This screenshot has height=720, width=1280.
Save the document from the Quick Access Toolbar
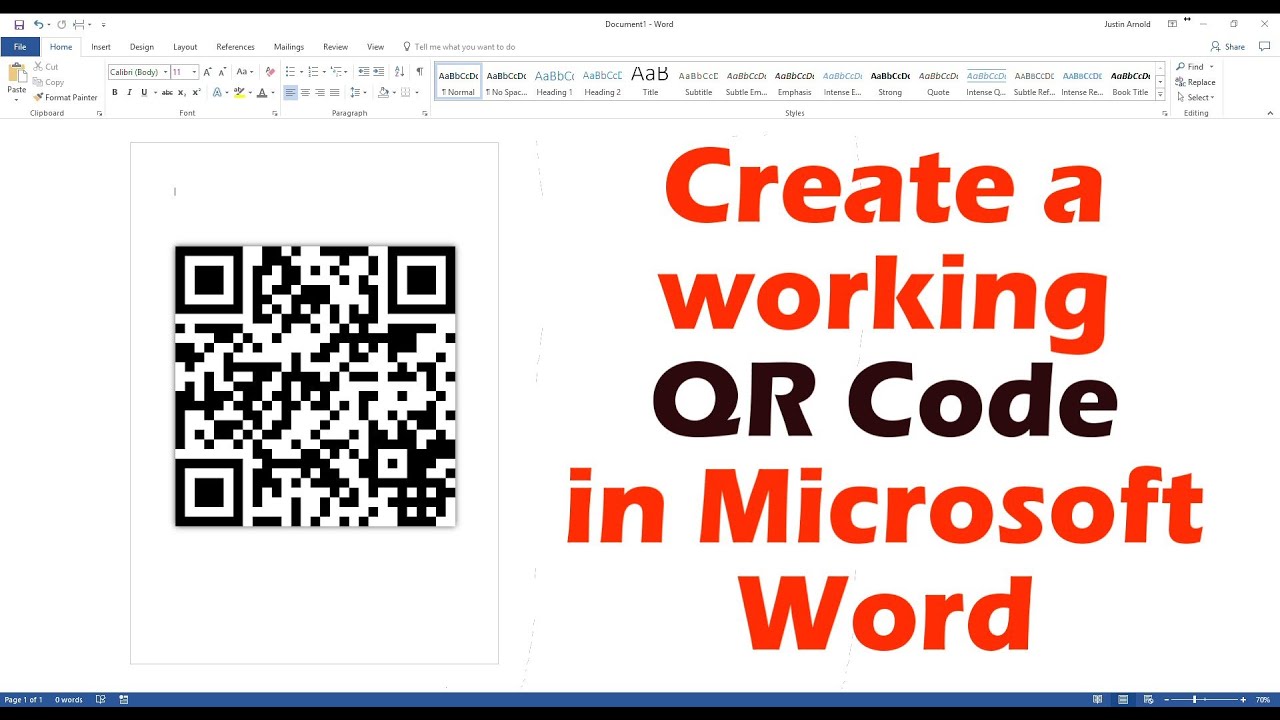(x=19, y=24)
